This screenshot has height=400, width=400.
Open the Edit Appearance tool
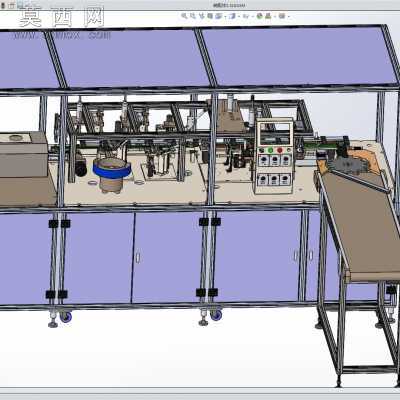coord(260,16)
